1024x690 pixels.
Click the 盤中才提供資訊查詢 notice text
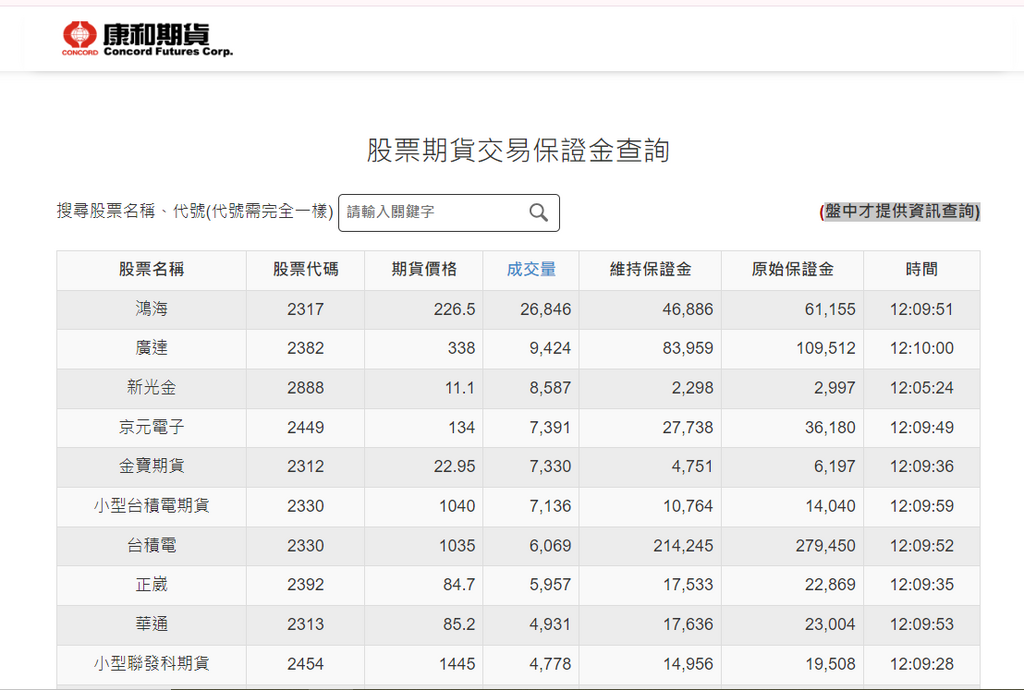tap(900, 211)
